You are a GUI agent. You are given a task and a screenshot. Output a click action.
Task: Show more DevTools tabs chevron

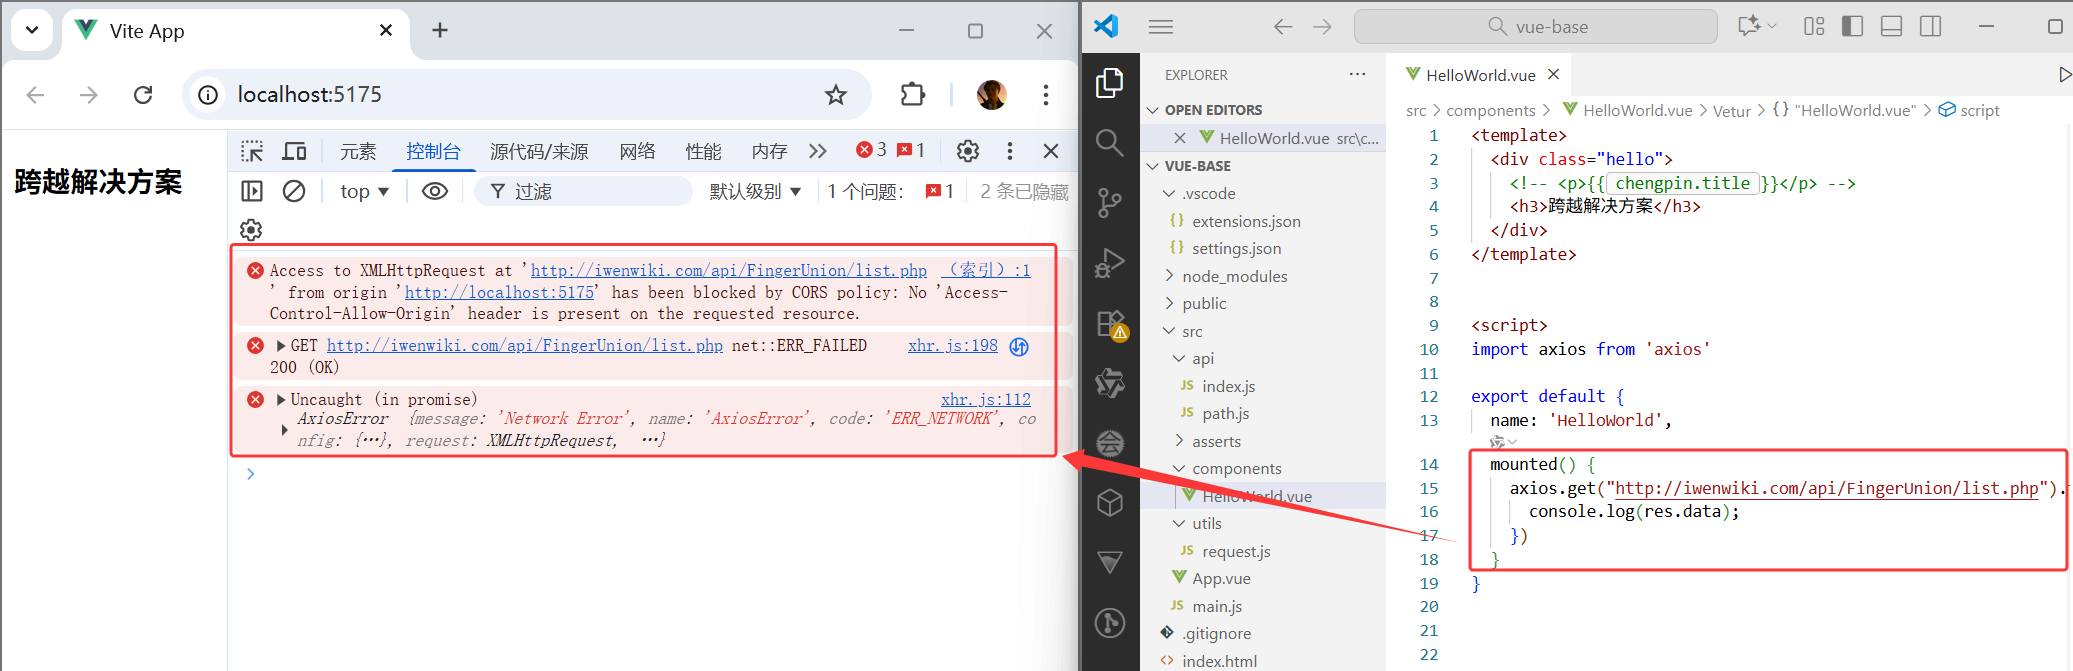coord(818,151)
